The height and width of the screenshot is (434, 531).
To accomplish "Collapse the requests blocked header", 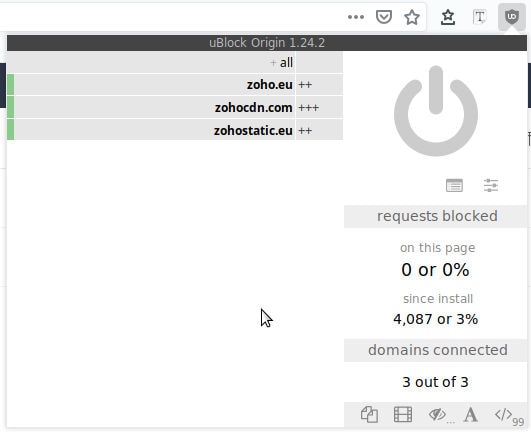I will click(436, 216).
